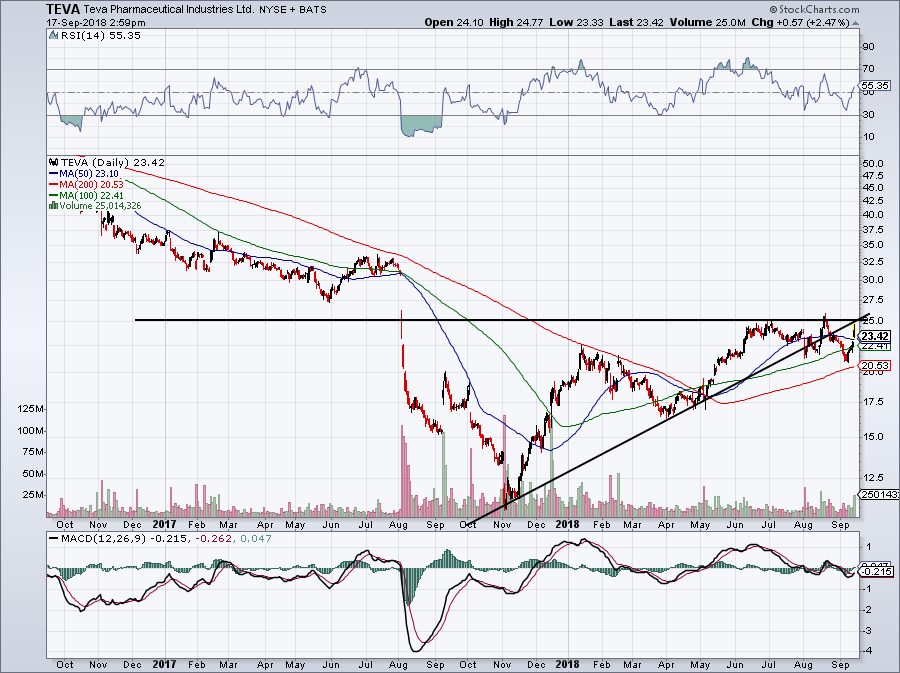The height and width of the screenshot is (673, 900).
Task: Click the red -0.262 MACD signal value
Action: click(212, 539)
